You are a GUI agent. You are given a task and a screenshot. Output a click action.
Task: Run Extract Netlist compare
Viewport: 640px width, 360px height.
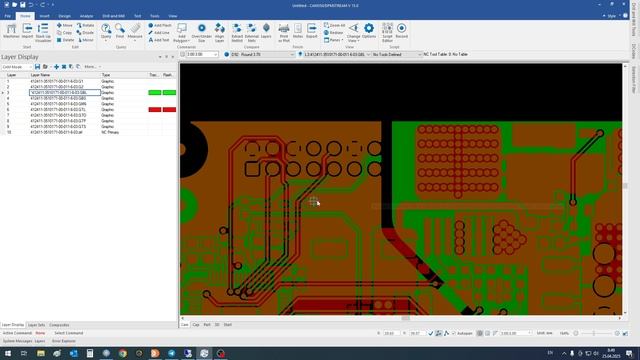tap(237, 33)
